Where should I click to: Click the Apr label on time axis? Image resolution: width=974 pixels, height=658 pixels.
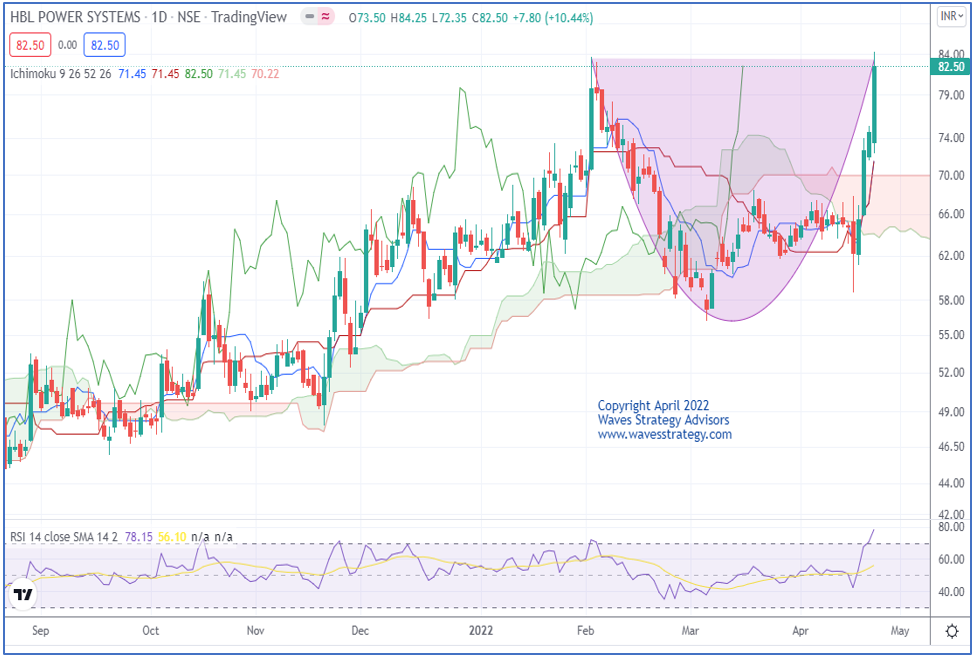(x=801, y=631)
